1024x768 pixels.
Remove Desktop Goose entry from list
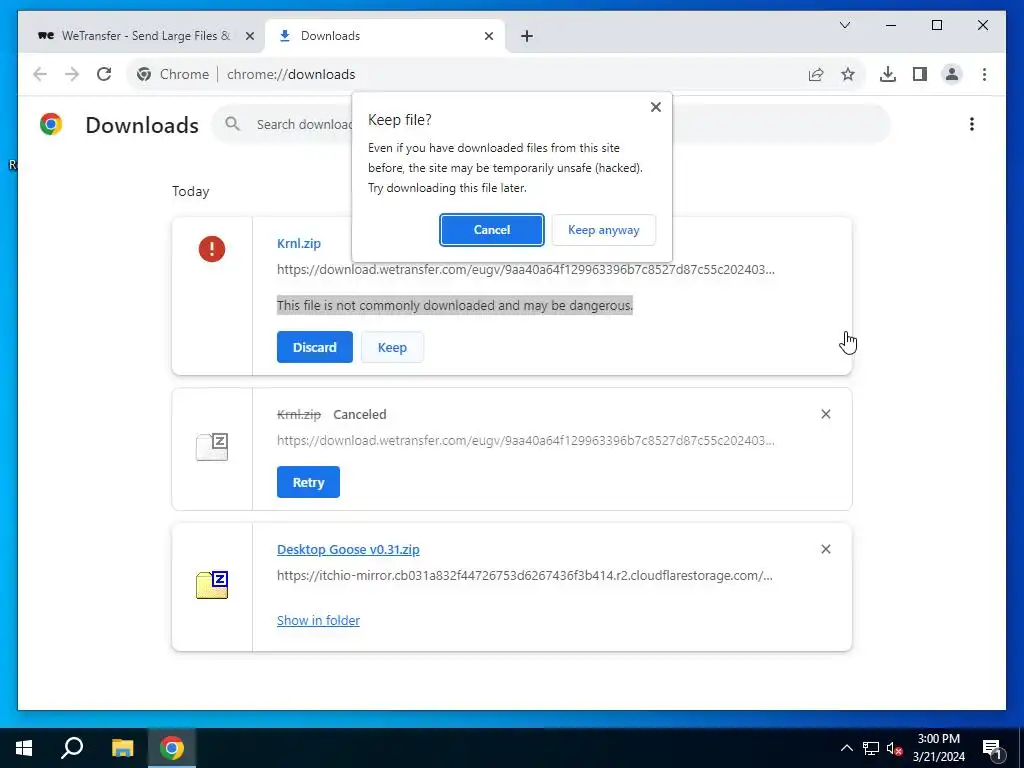point(825,549)
